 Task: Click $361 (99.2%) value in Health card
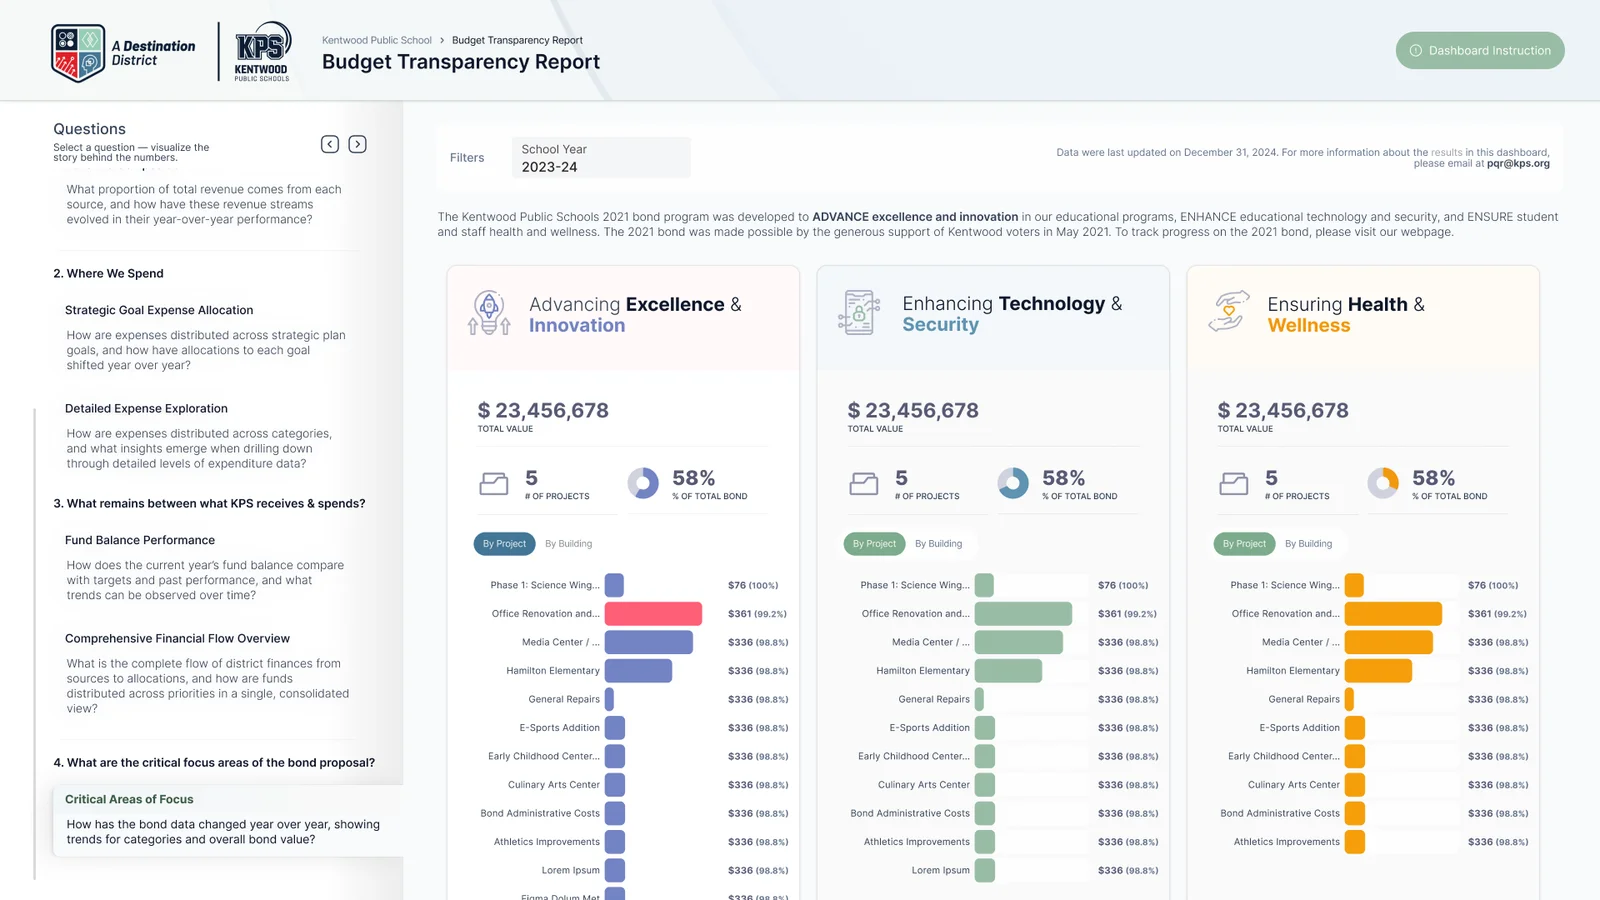(1497, 614)
